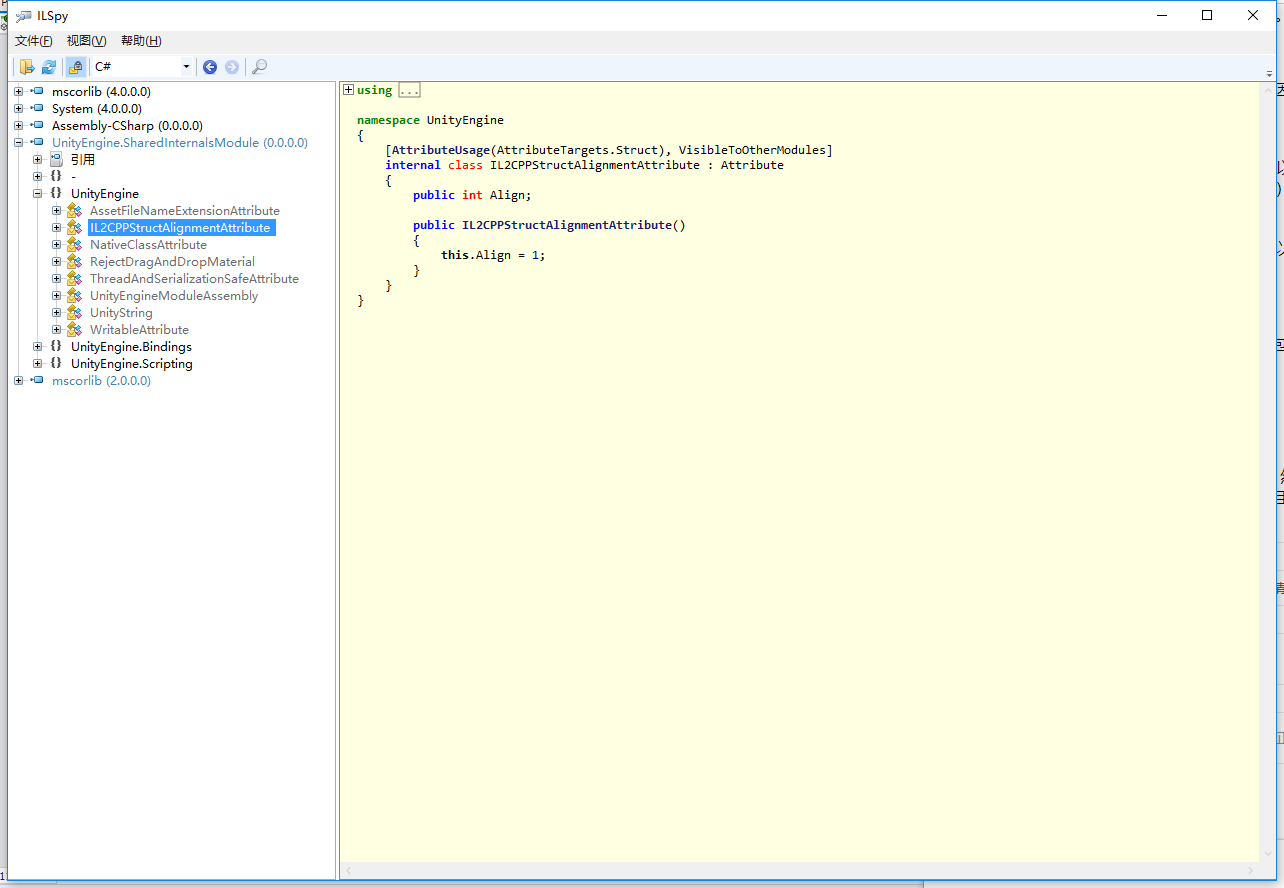Select UnityEngineModuleAssembly tree item

tap(174, 296)
